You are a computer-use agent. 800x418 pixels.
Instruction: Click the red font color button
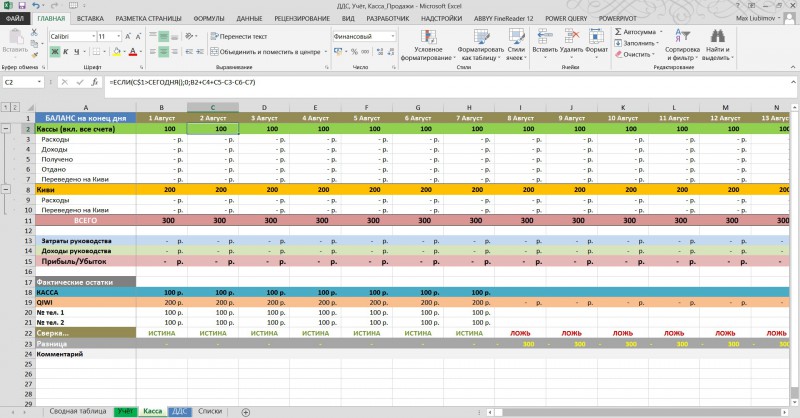(x=133, y=52)
